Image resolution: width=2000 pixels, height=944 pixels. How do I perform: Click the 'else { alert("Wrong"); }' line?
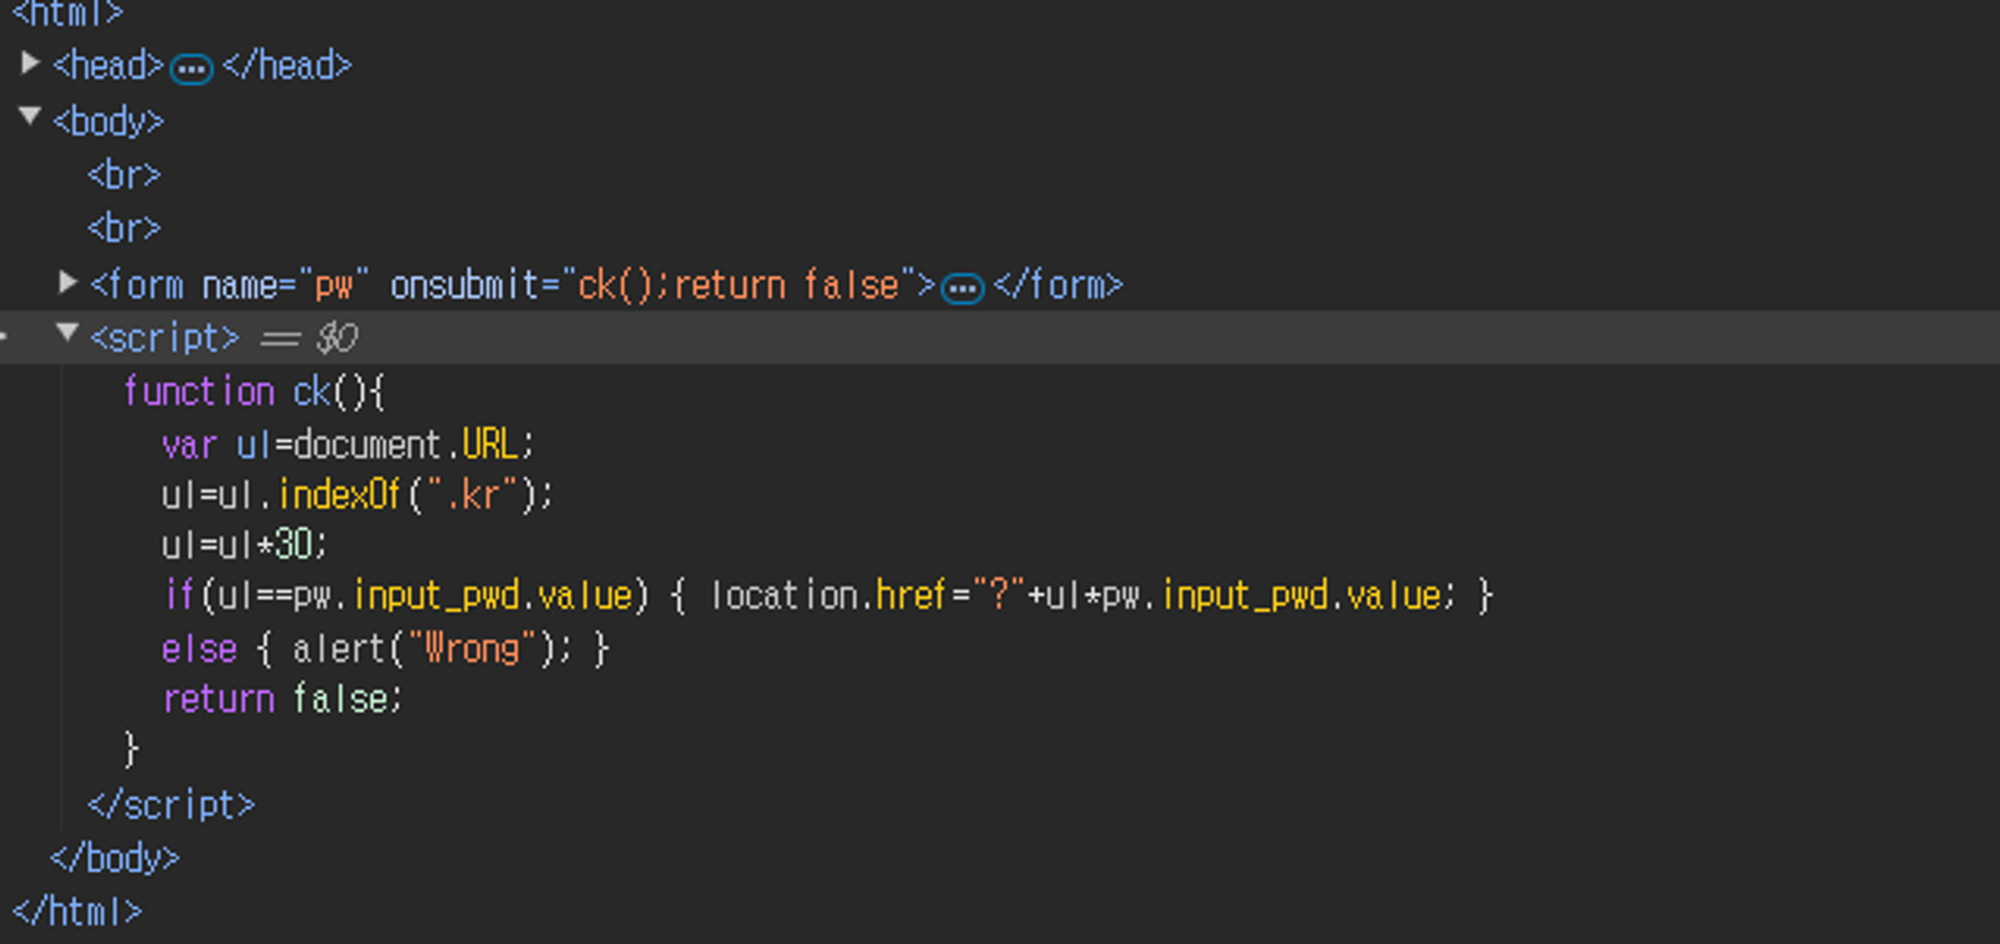[x=386, y=649]
